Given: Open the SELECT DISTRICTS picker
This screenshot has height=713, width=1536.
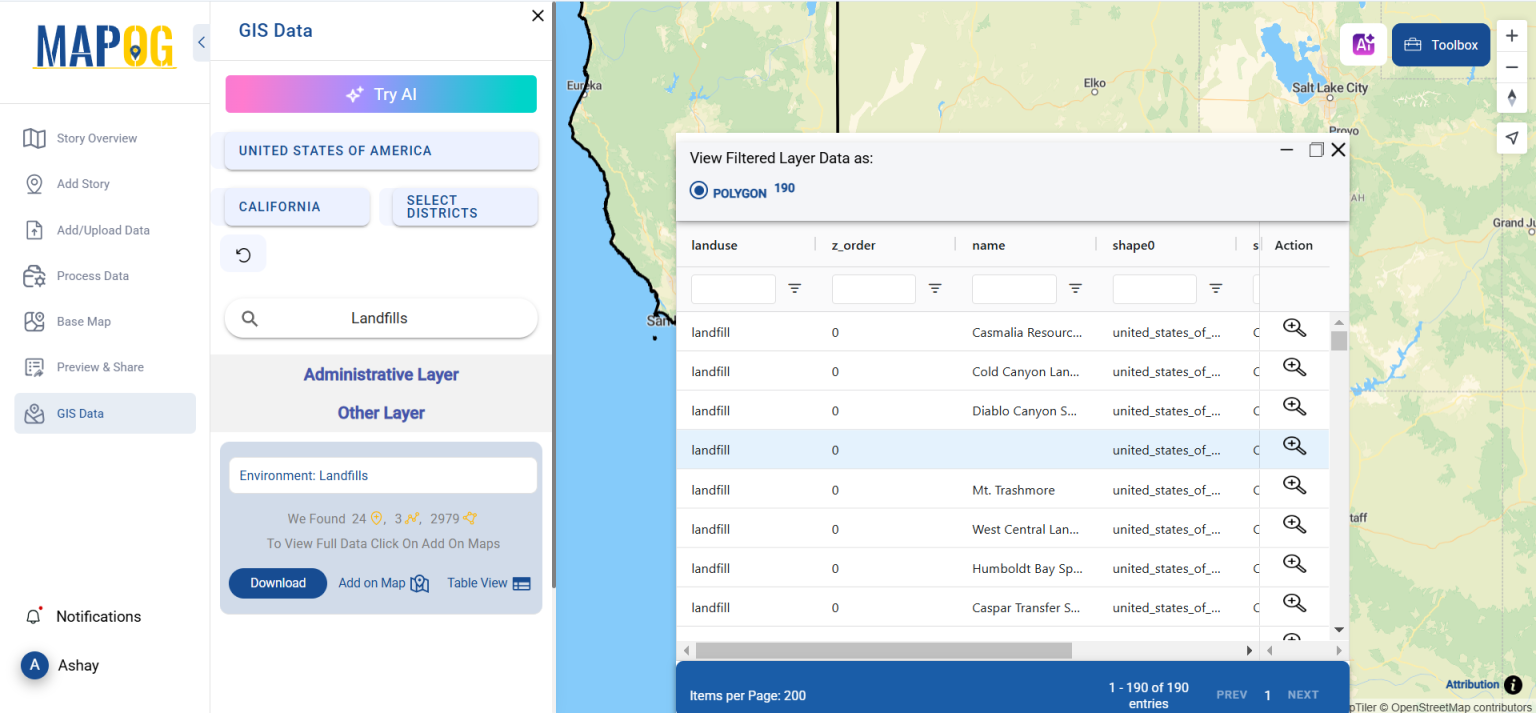Looking at the screenshot, I should click(463, 207).
